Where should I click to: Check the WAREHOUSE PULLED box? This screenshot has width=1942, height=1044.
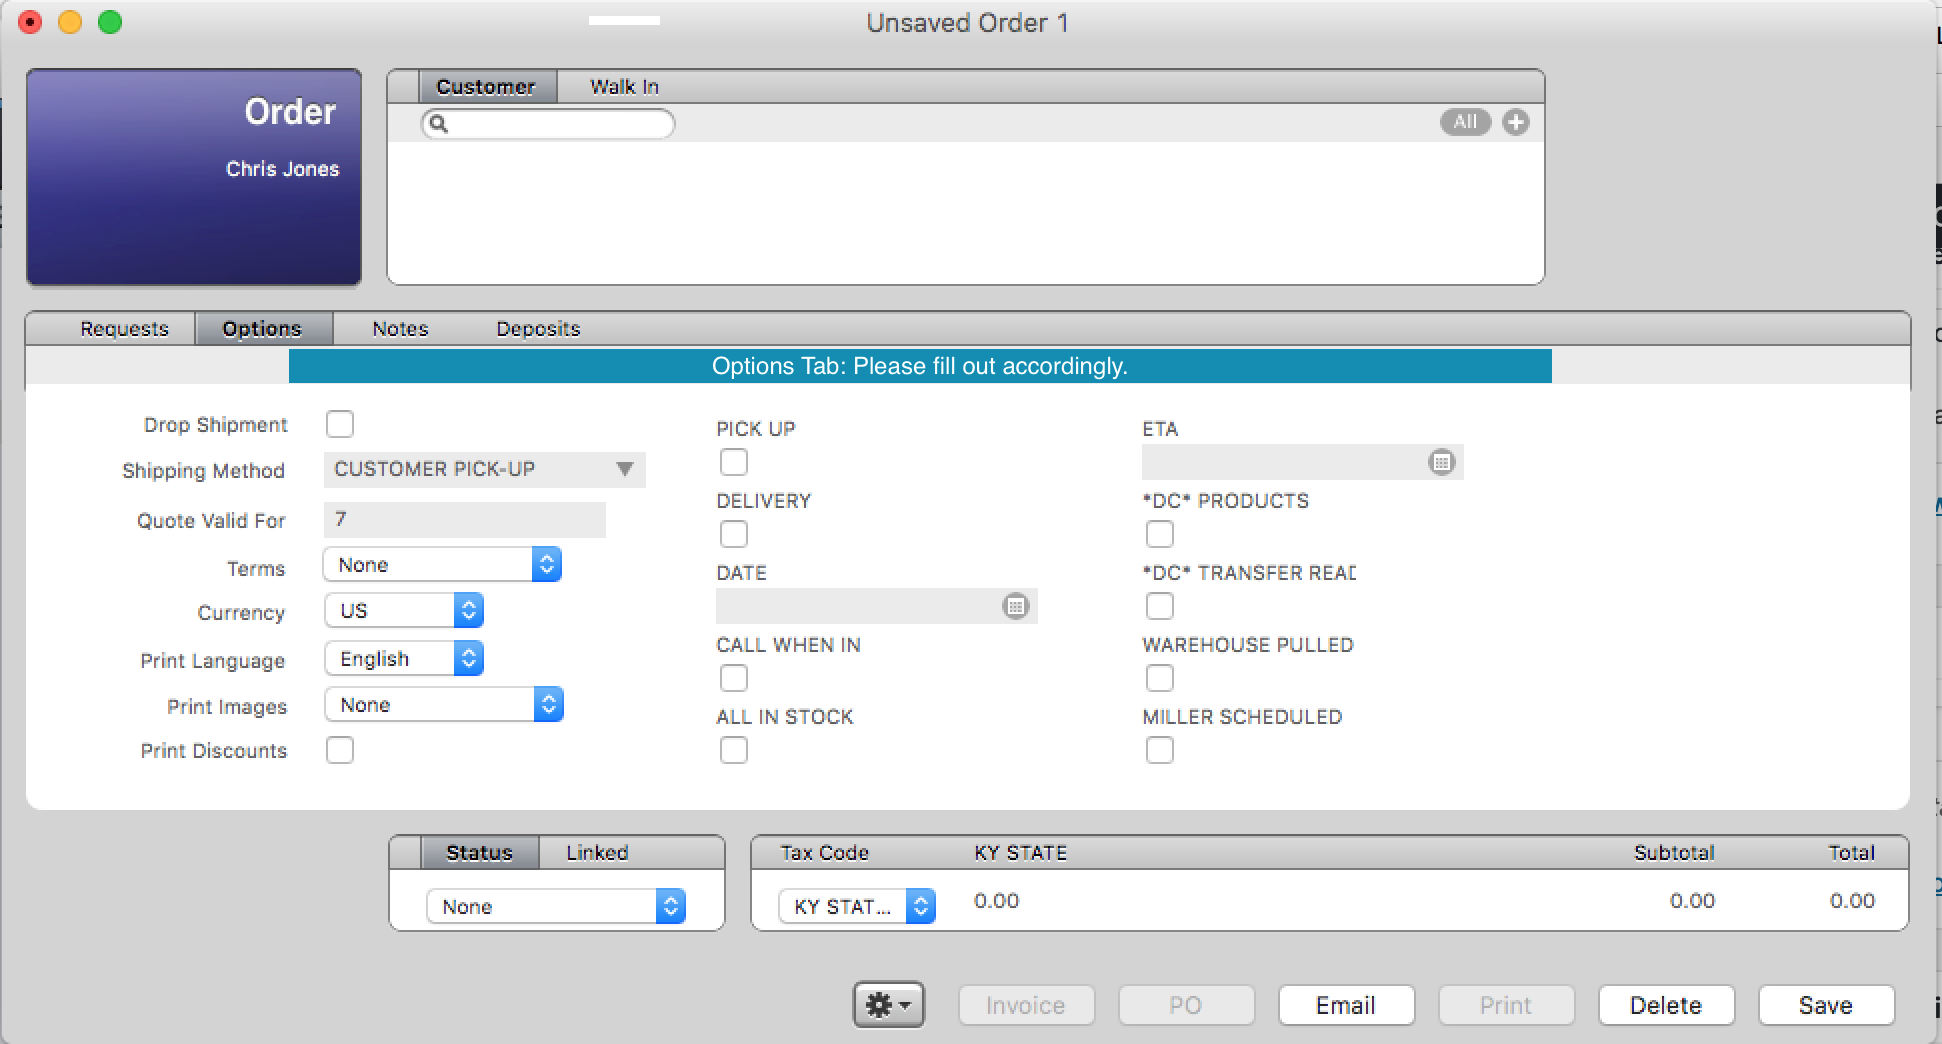point(1160,678)
